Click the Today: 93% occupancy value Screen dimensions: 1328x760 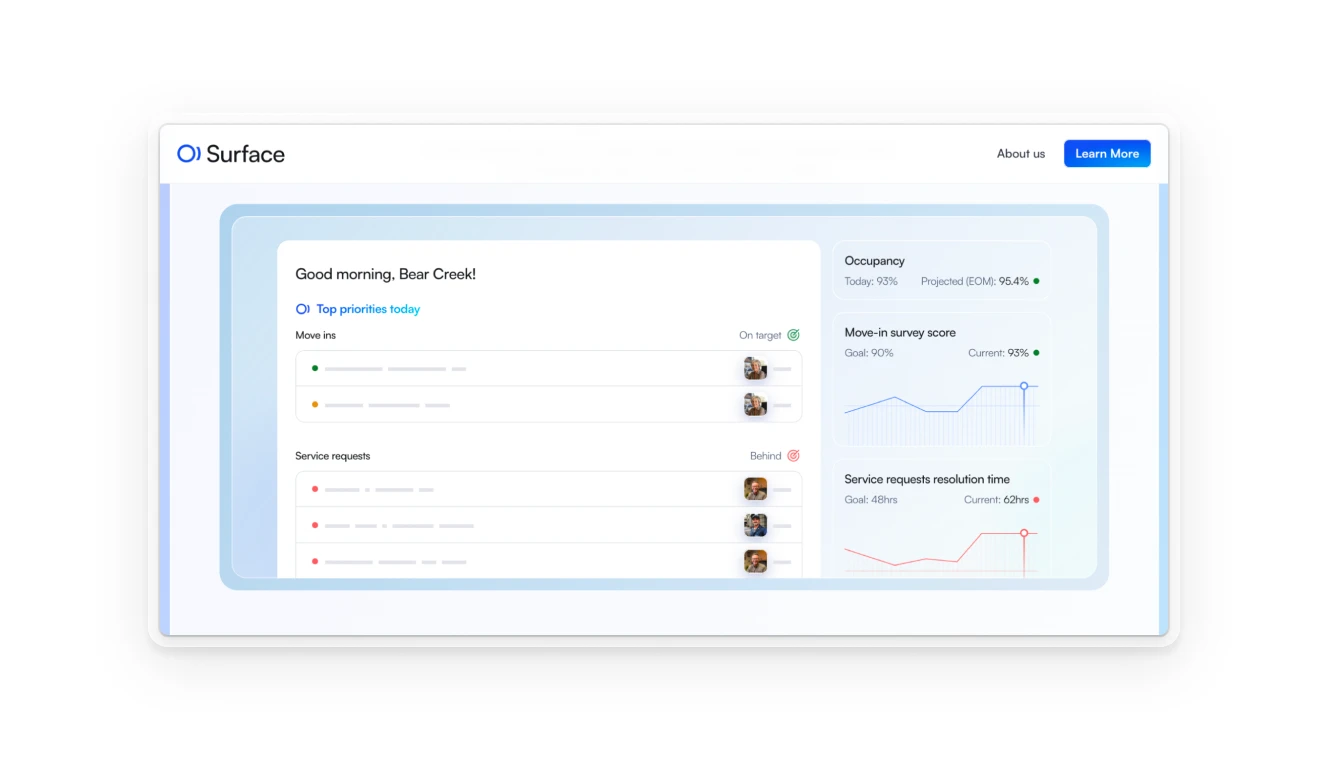[x=871, y=281]
